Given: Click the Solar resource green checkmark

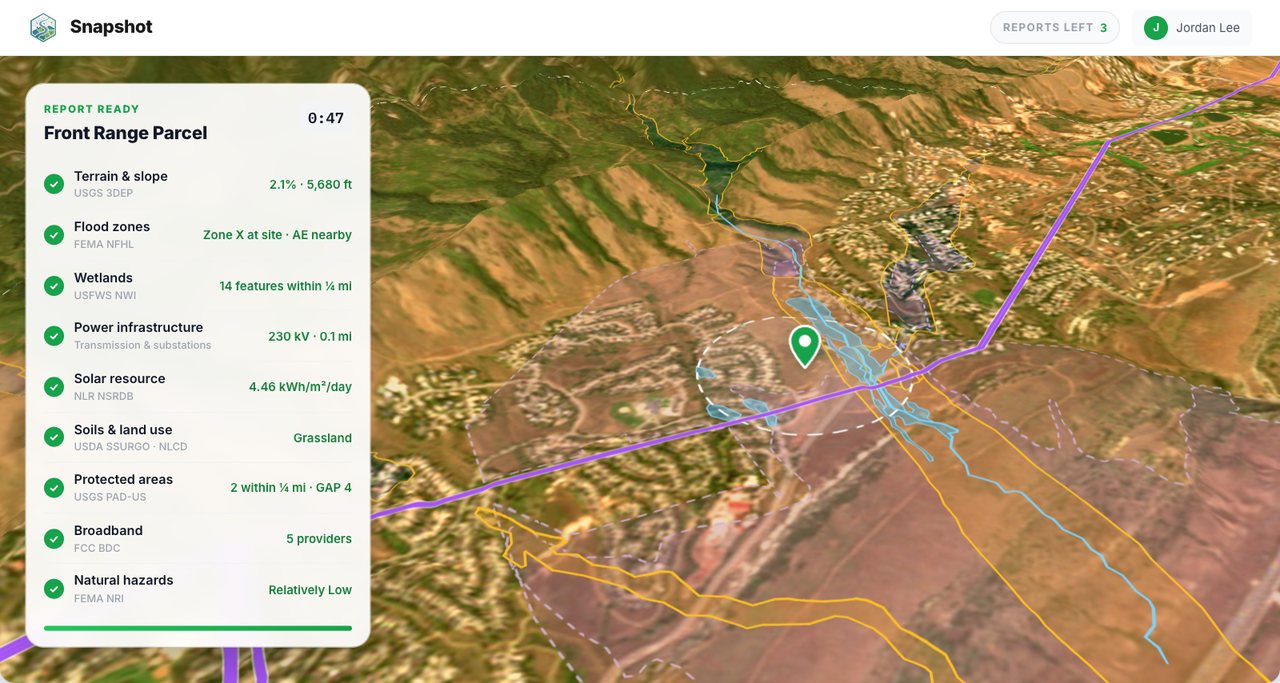Looking at the screenshot, I should click(54, 387).
